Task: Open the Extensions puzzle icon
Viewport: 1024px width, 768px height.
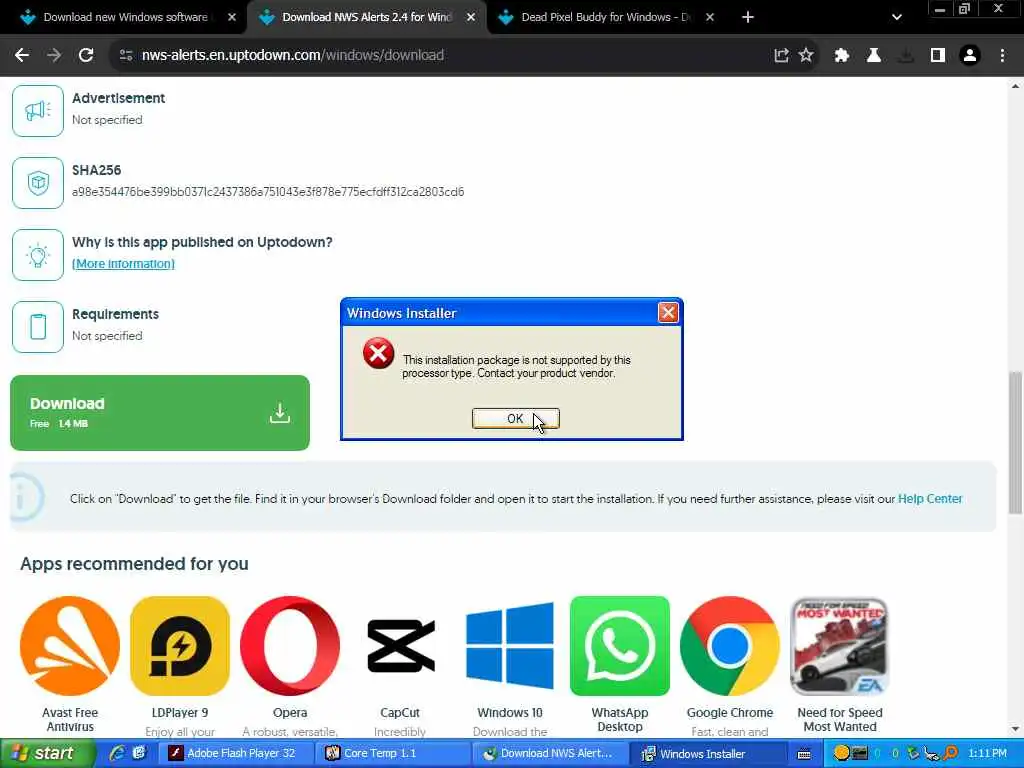Action: 842,56
